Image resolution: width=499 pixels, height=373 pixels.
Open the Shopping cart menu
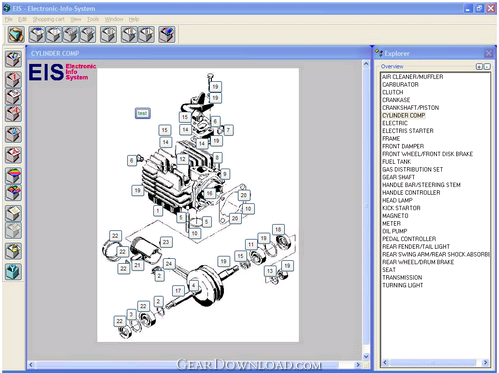point(49,19)
